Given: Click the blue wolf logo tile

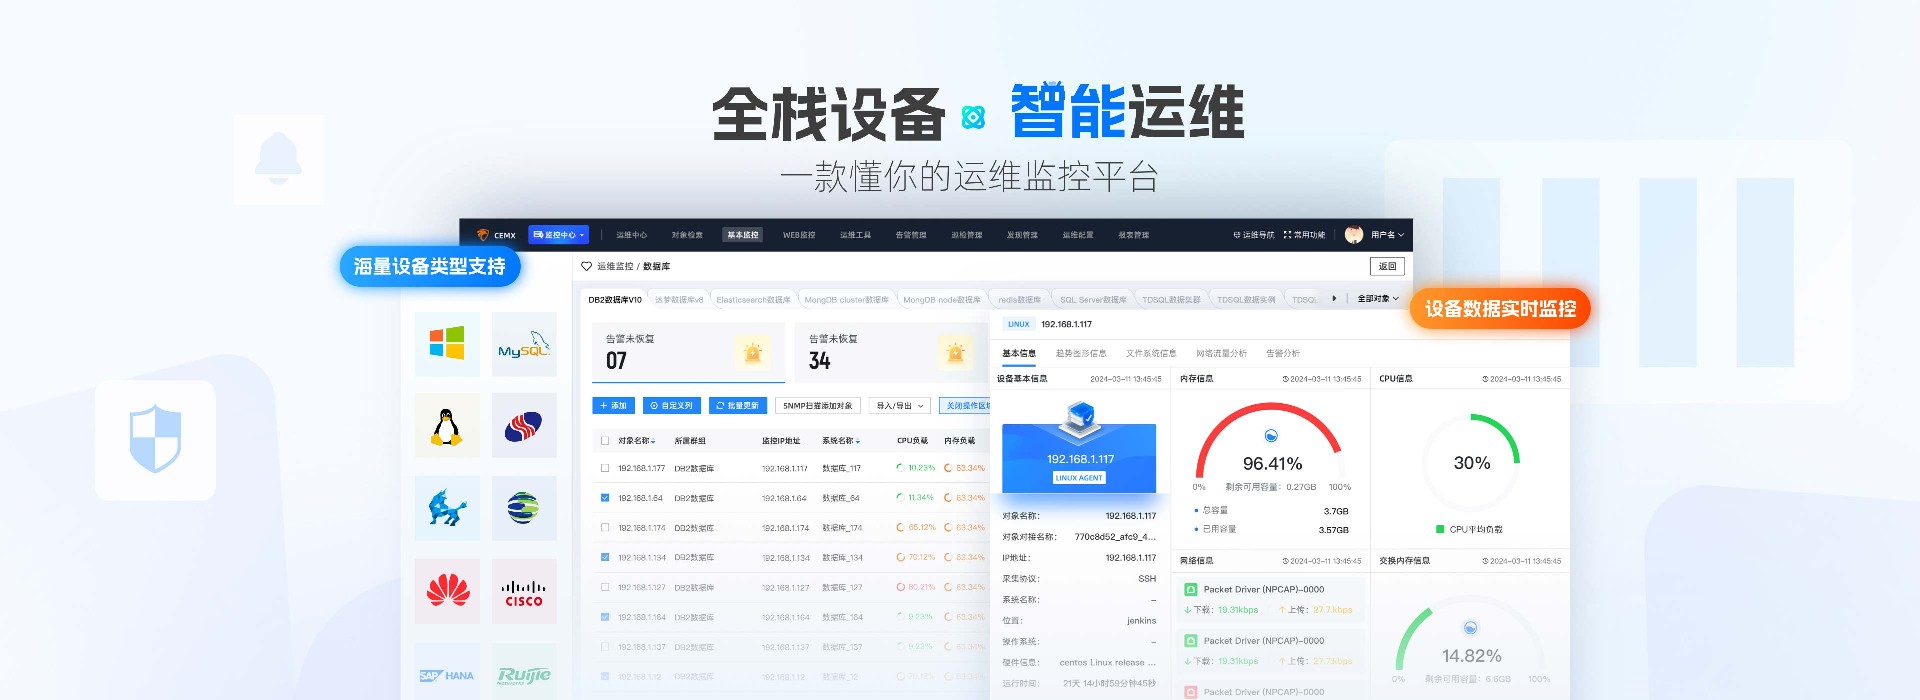Looking at the screenshot, I should [447, 508].
